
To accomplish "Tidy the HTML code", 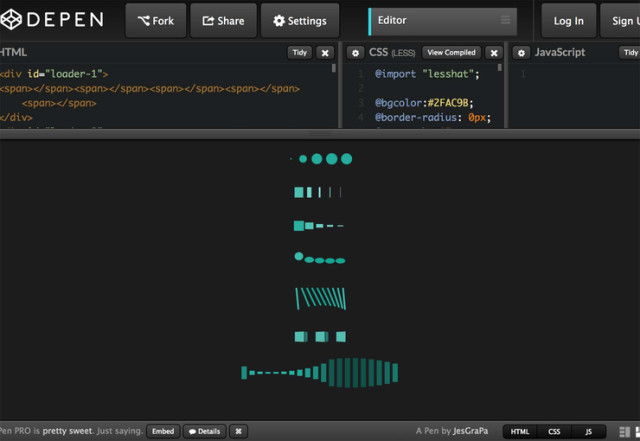I will (300, 52).
